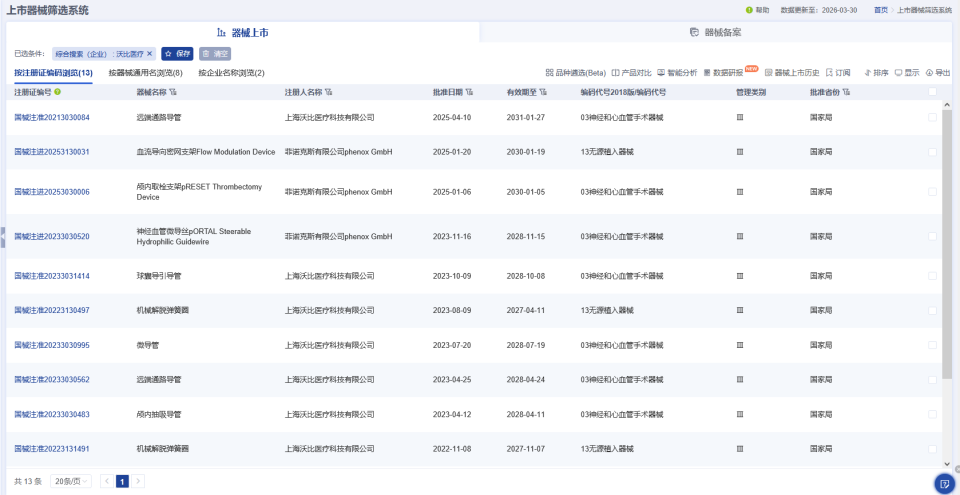Screen dimensions: 960x495
Task: Remove the 沃比医疗 filter tag
Action: tap(150, 54)
